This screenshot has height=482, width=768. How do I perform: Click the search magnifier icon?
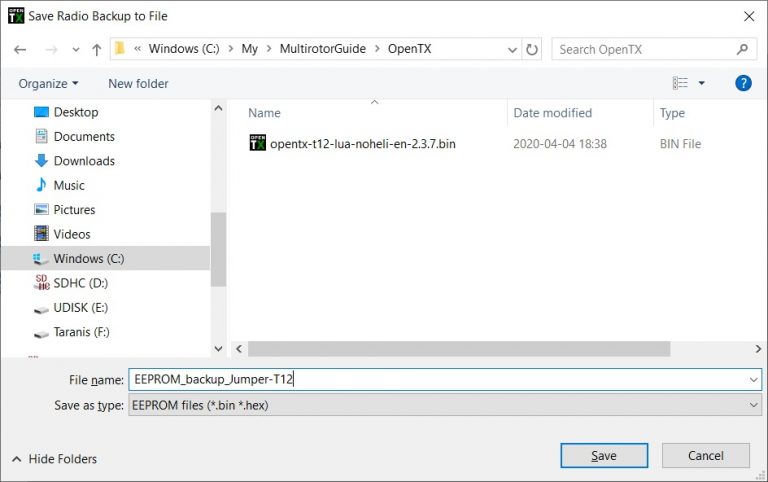[742, 49]
